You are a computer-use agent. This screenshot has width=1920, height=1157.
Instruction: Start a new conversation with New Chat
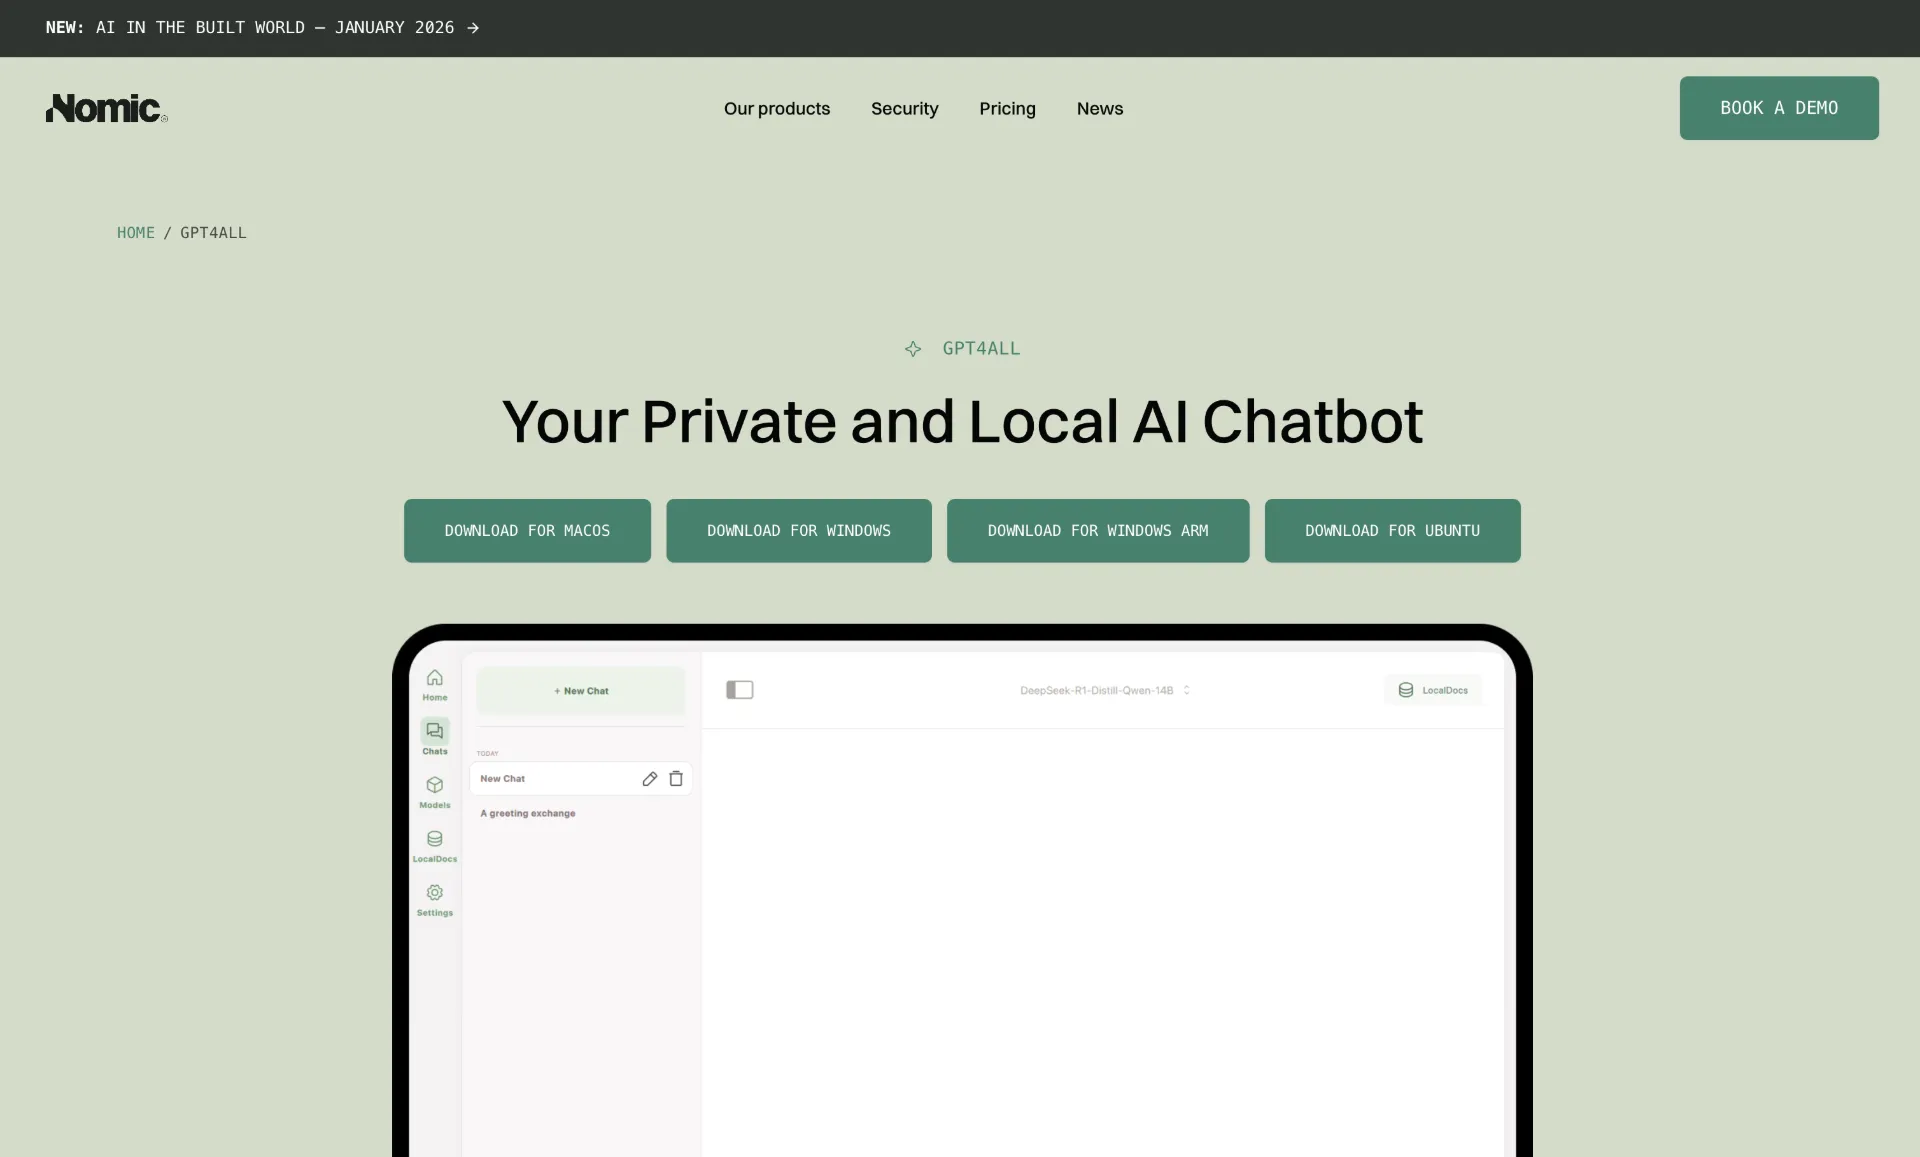(x=580, y=690)
